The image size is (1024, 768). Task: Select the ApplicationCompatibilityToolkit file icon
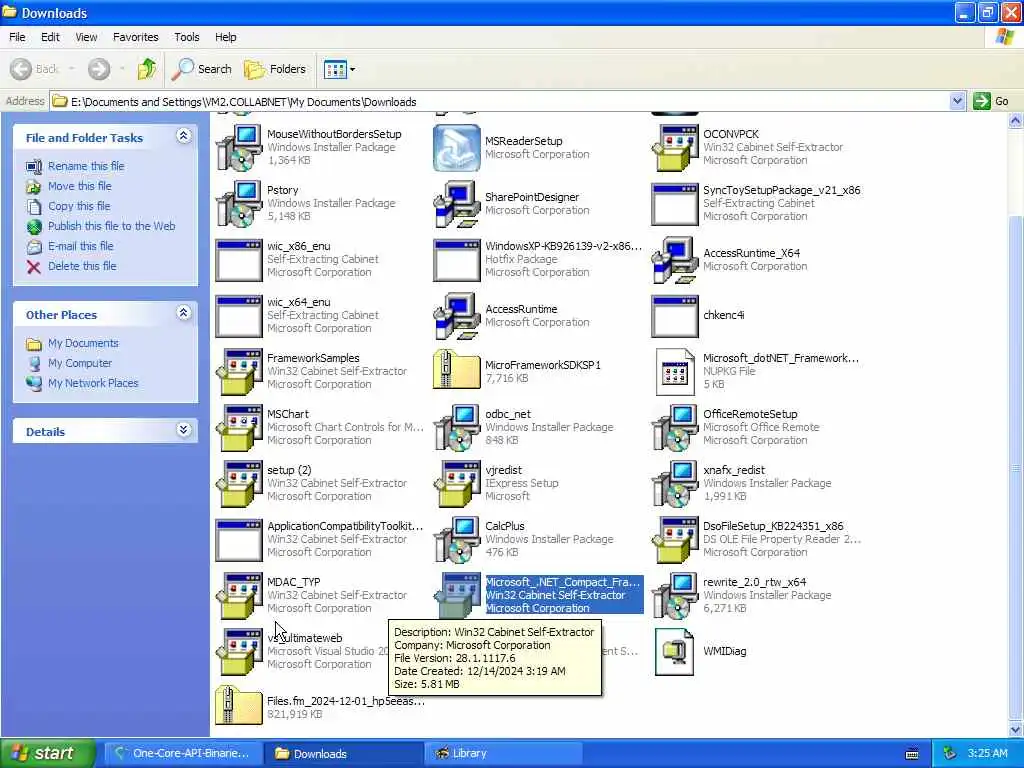239,540
